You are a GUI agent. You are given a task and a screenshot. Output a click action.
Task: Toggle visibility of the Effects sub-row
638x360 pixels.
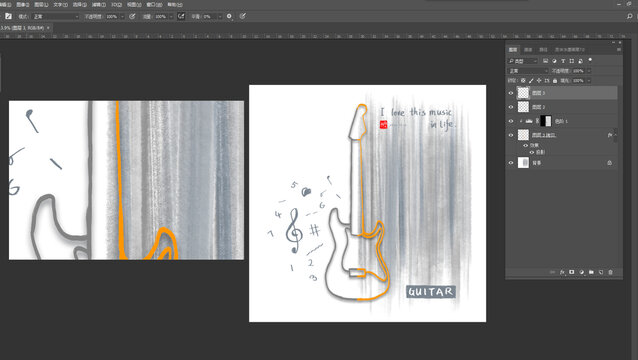click(525, 145)
